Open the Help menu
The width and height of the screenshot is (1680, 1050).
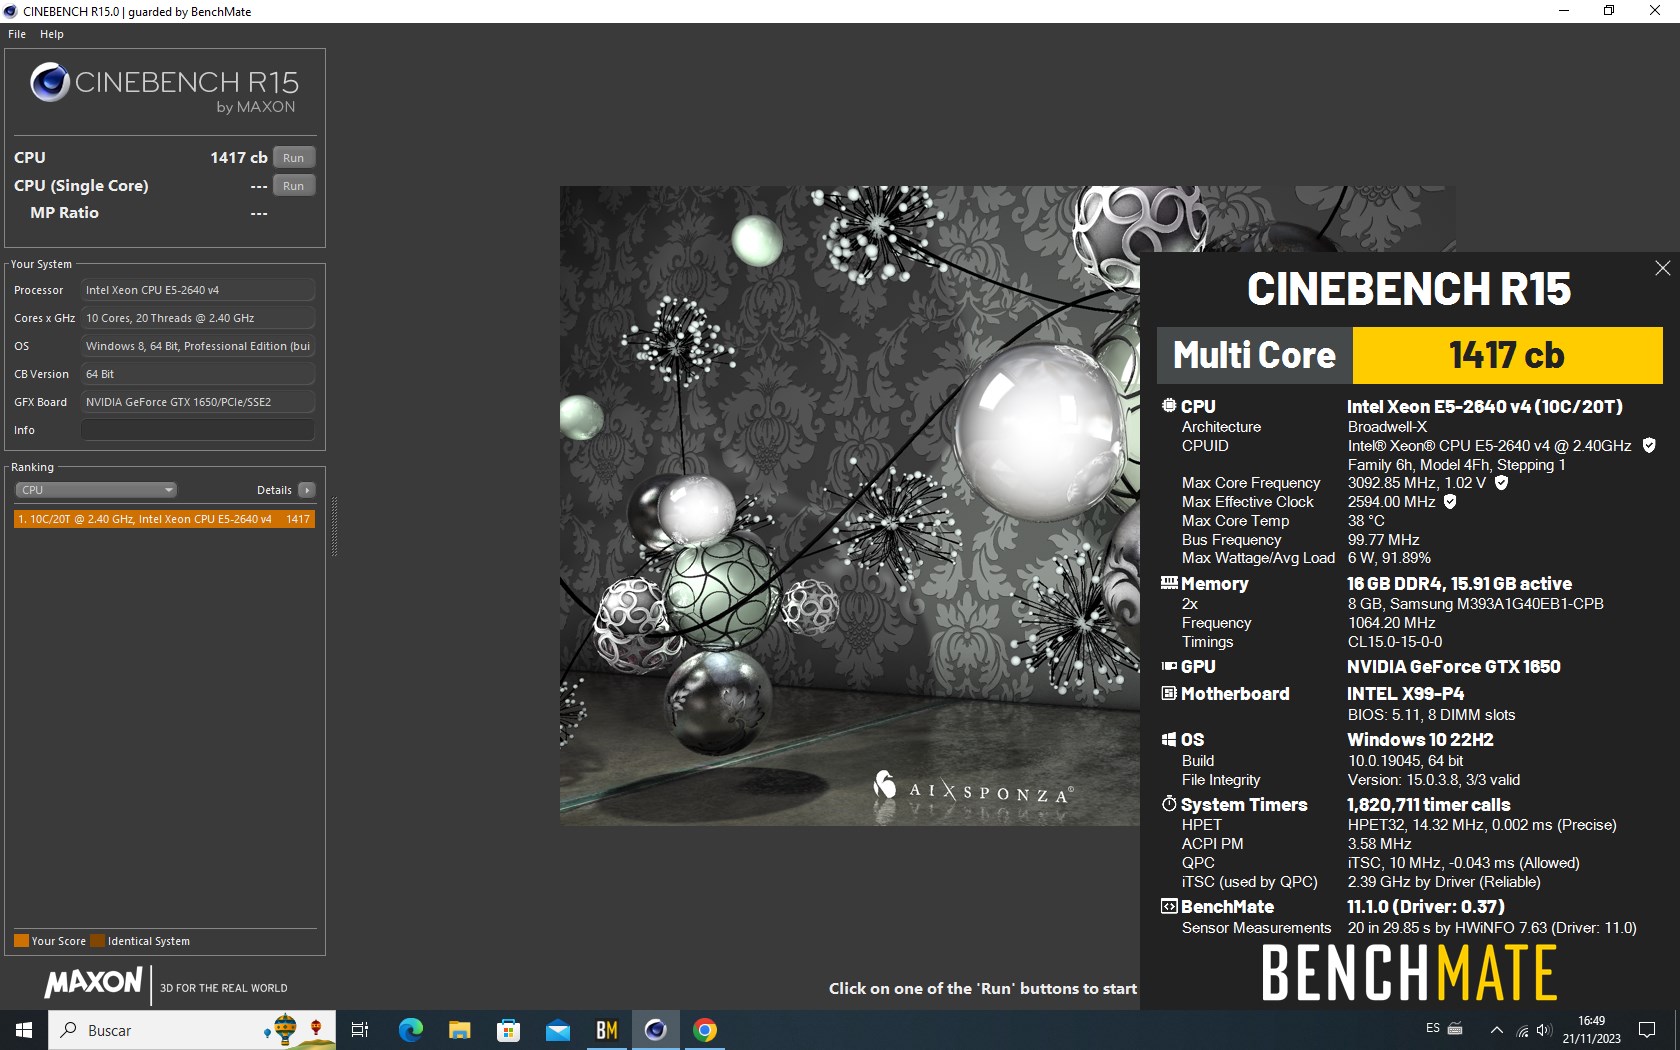52,34
